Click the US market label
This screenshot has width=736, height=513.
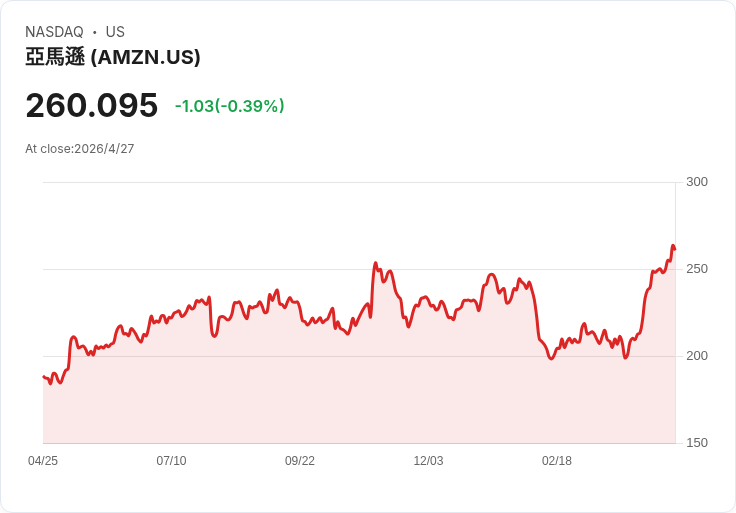pyautogui.click(x=115, y=32)
